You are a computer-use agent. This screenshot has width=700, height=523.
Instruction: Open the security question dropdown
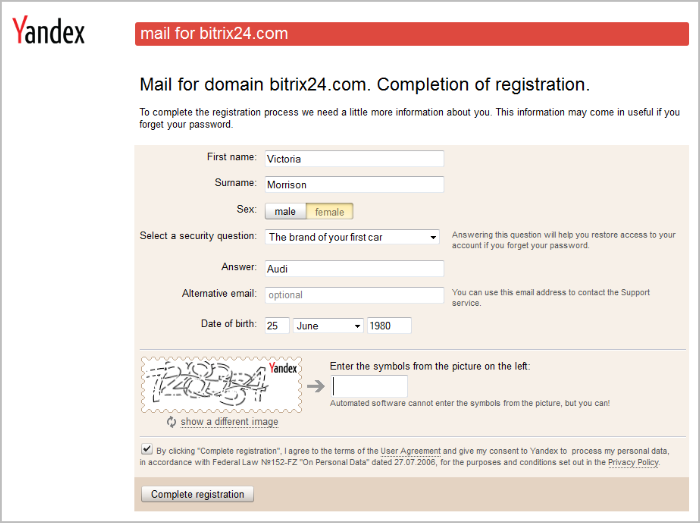point(352,237)
